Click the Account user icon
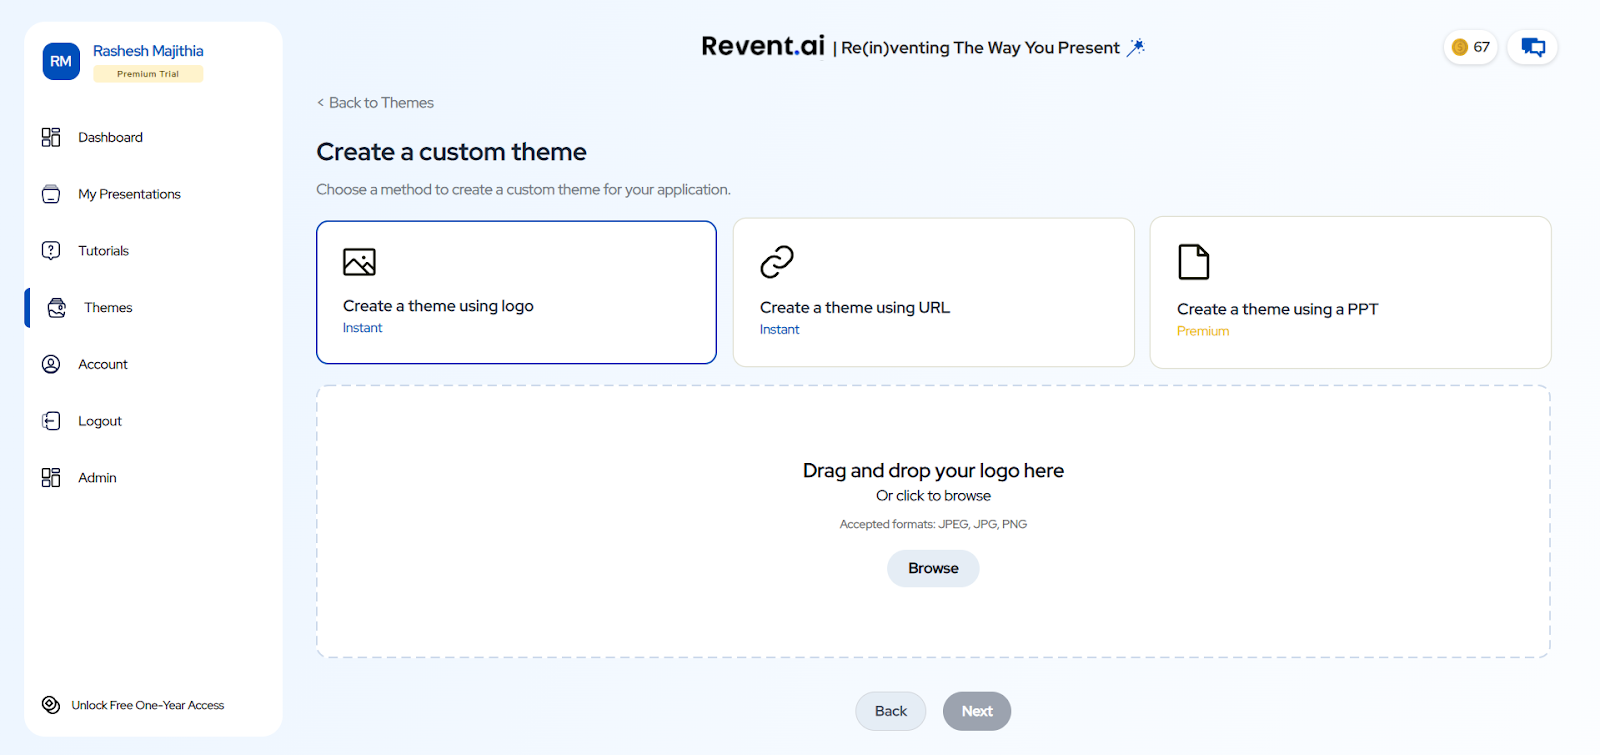The image size is (1600, 755). [x=51, y=364]
